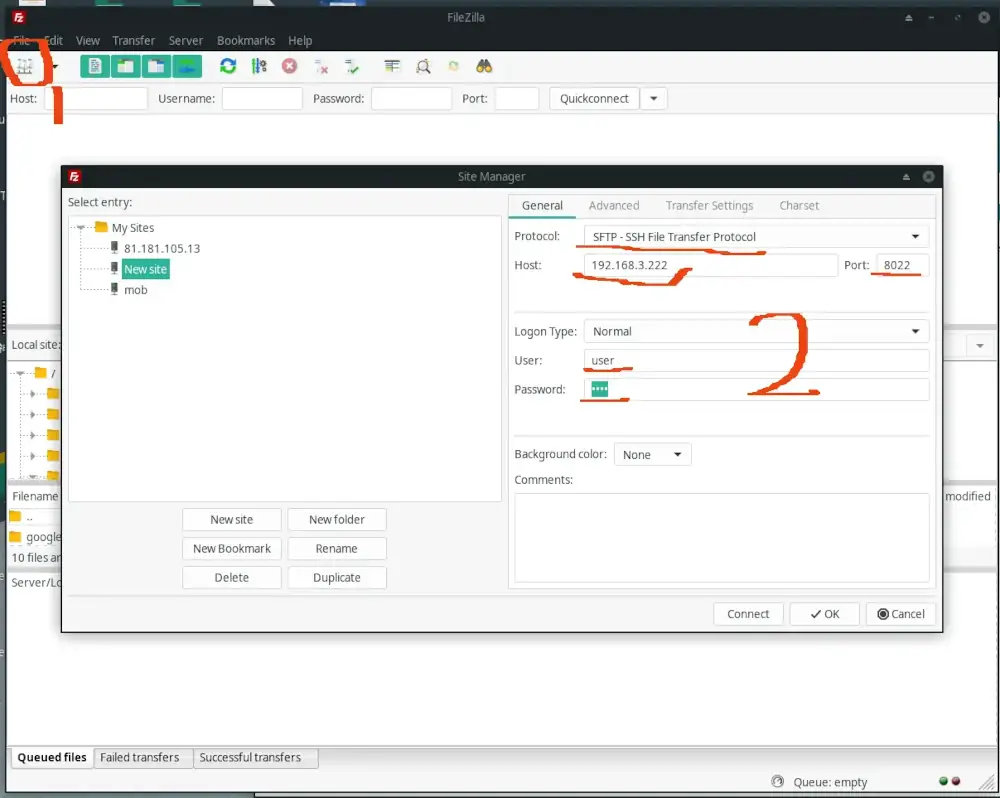Click the binoculars file search icon

[x=484, y=66]
